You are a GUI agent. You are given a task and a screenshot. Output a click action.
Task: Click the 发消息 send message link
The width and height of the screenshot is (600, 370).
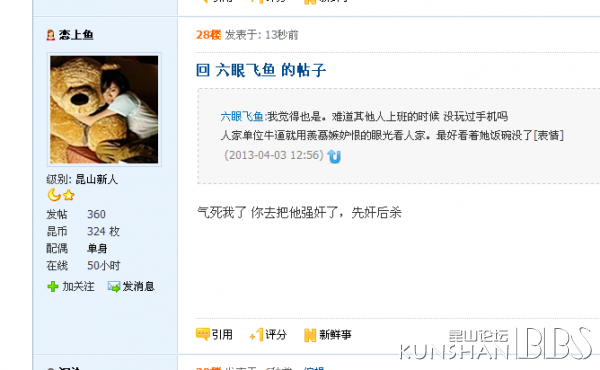coord(139,286)
